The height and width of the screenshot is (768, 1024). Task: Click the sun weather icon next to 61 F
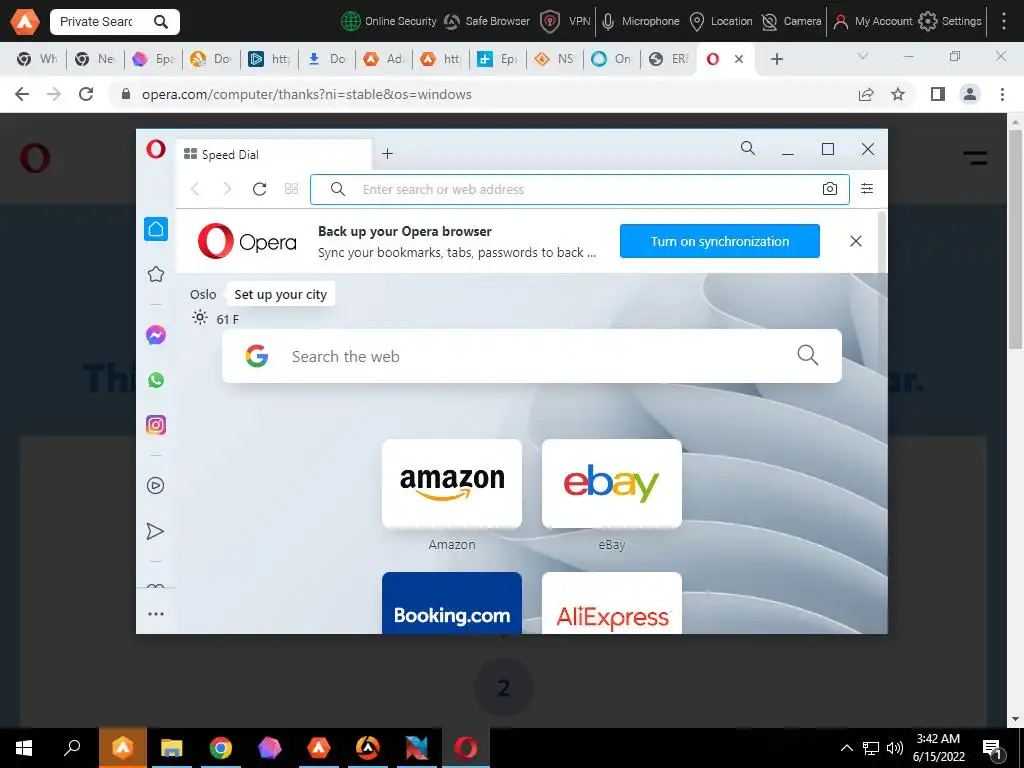199,317
